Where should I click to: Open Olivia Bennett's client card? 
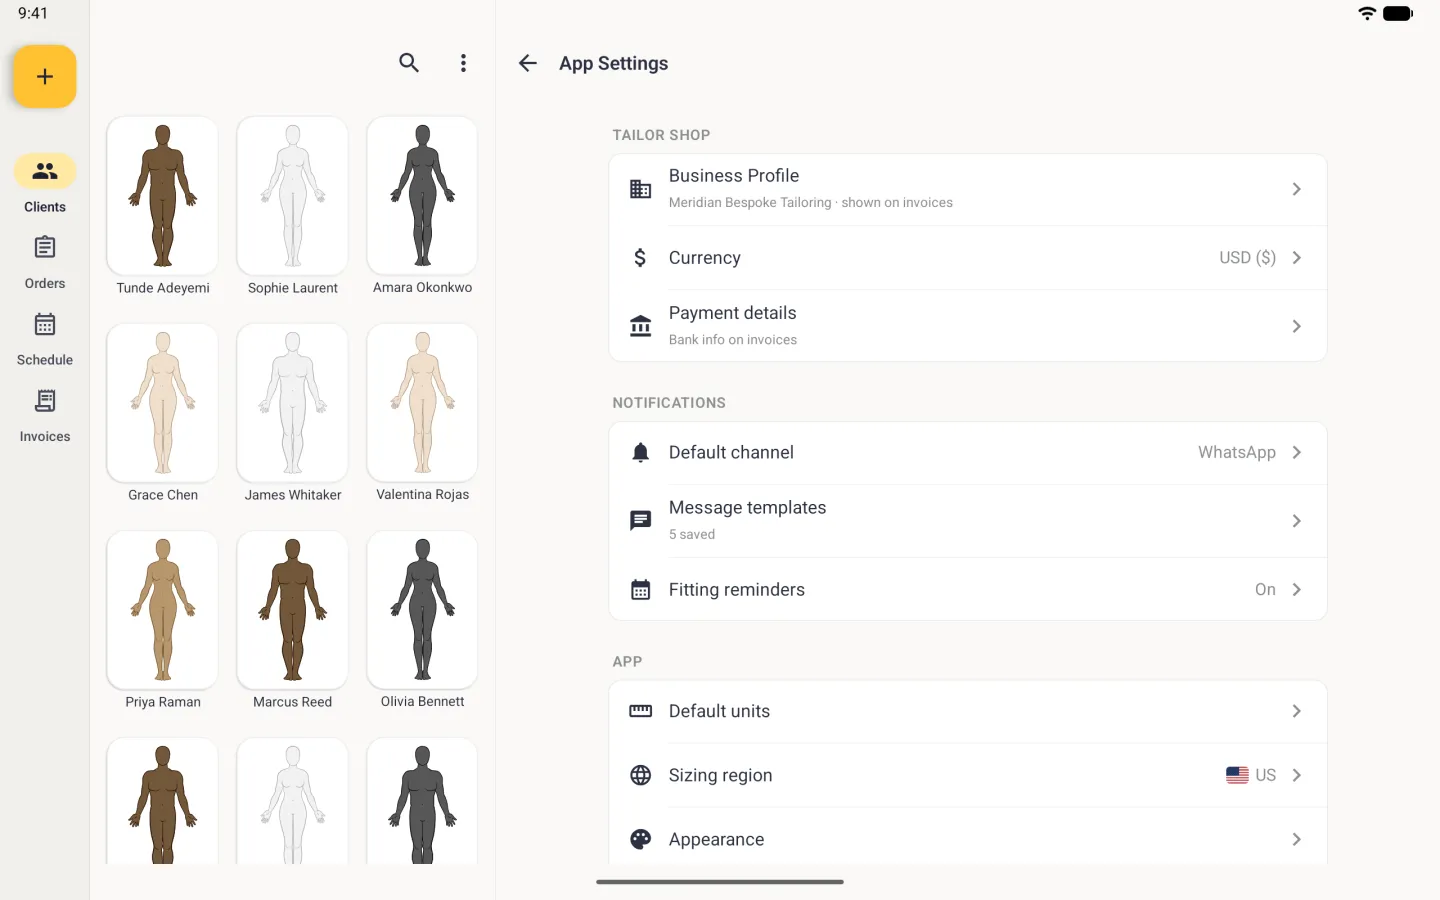tap(423, 621)
